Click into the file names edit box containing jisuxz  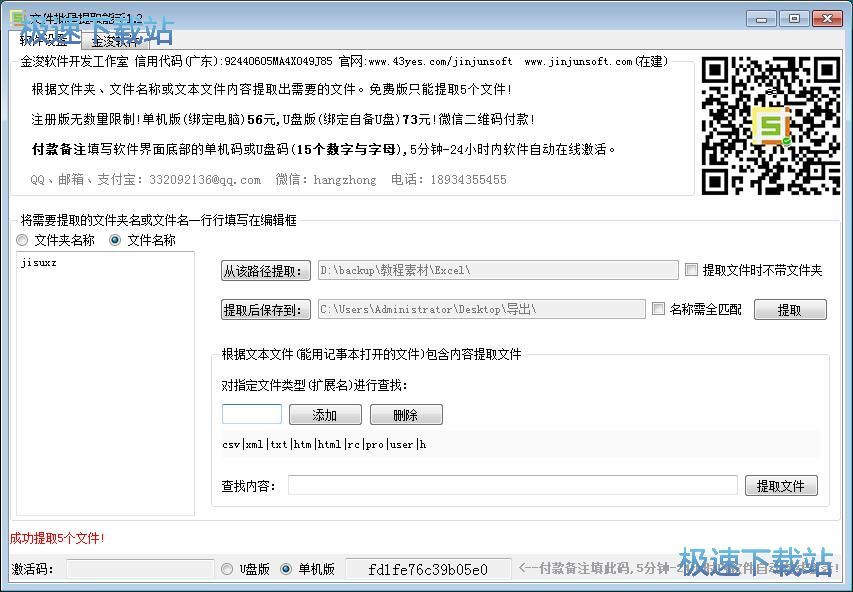click(106, 383)
